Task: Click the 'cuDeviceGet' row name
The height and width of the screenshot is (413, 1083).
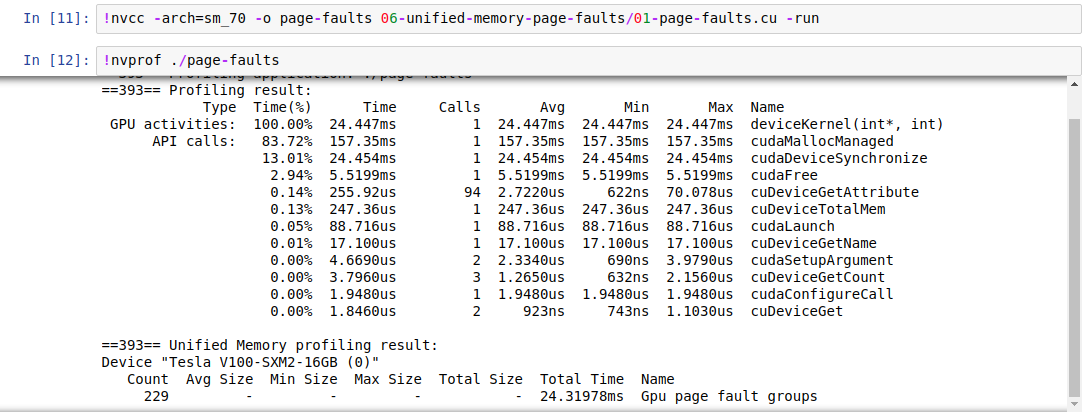Action: point(796,311)
